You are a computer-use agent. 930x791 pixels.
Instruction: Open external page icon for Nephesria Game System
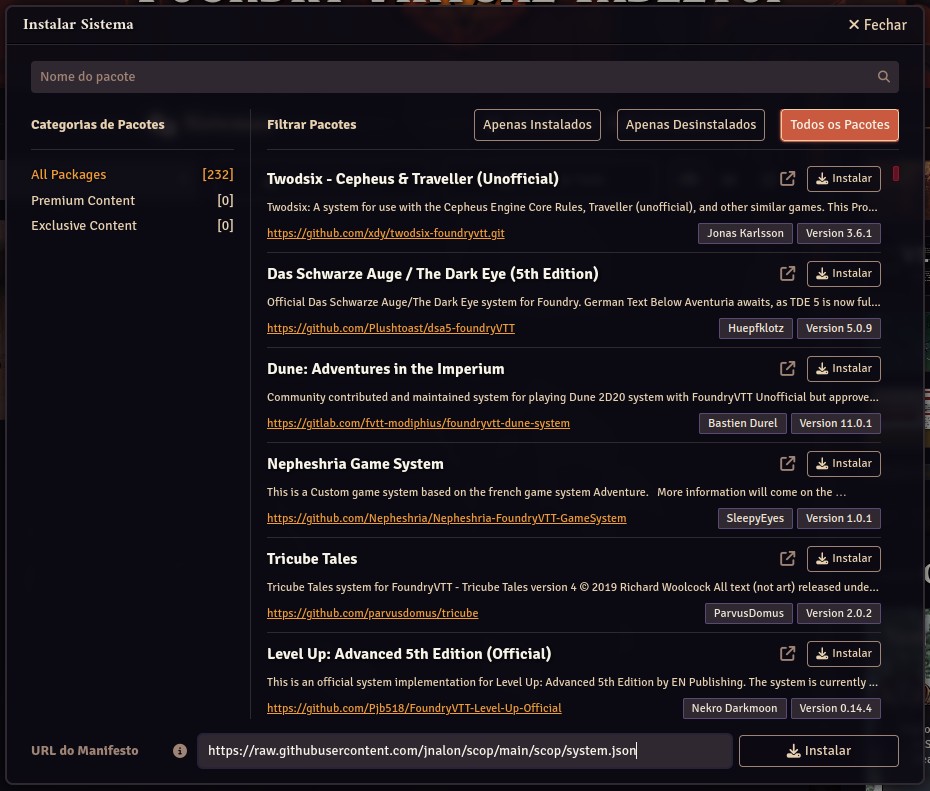click(x=787, y=464)
